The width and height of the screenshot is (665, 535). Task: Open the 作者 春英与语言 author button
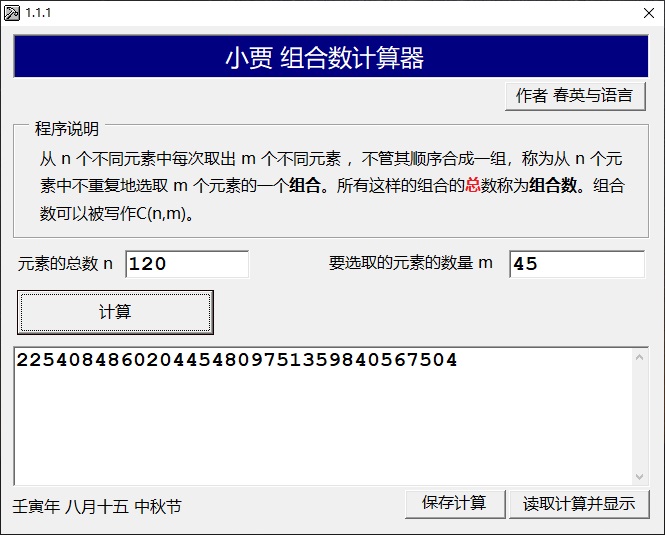point(574,96)
